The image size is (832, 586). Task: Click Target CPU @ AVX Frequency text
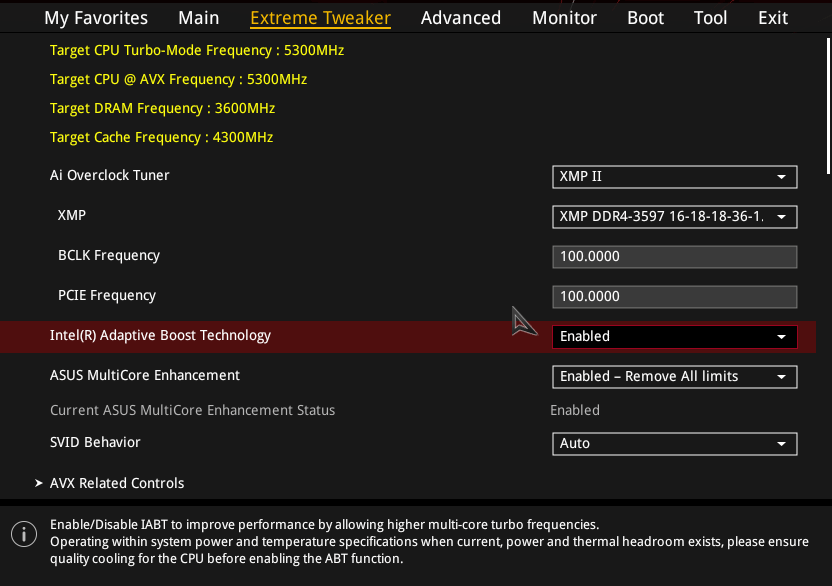tap(178, 80)
